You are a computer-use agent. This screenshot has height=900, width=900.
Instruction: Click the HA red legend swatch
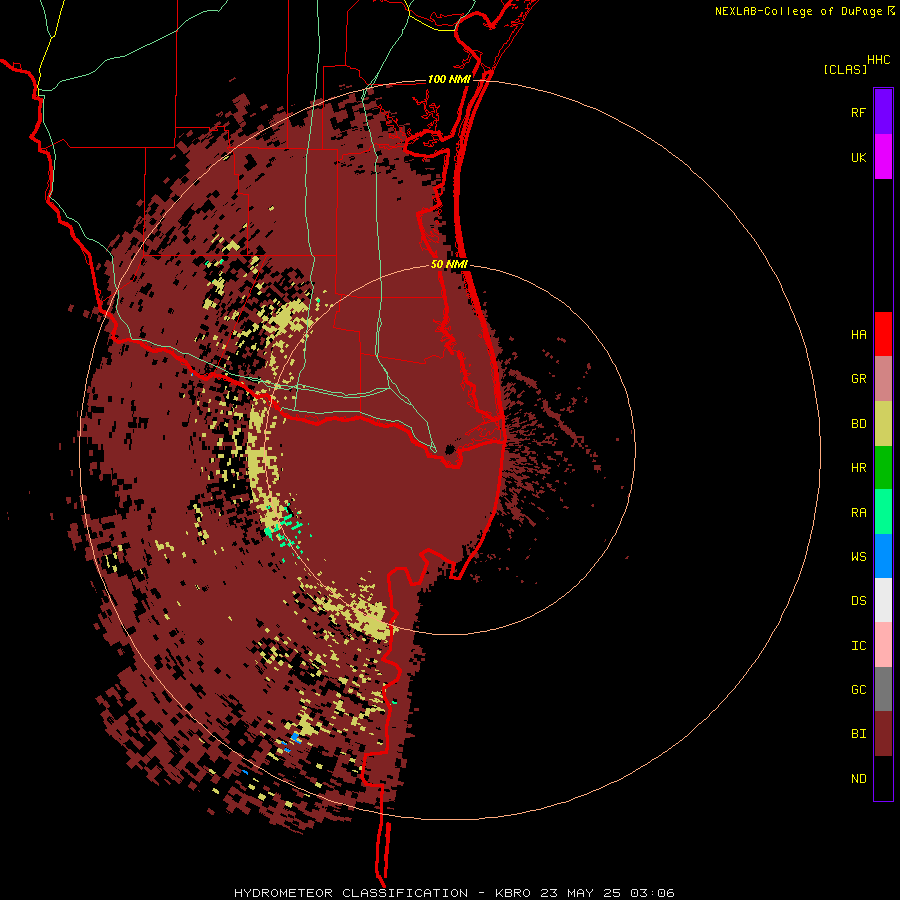point(883,334)
